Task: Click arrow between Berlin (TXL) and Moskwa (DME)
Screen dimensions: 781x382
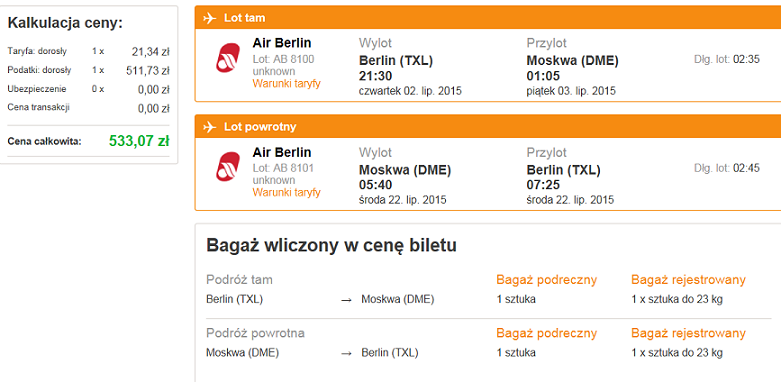Action: (x=346, y=300)
